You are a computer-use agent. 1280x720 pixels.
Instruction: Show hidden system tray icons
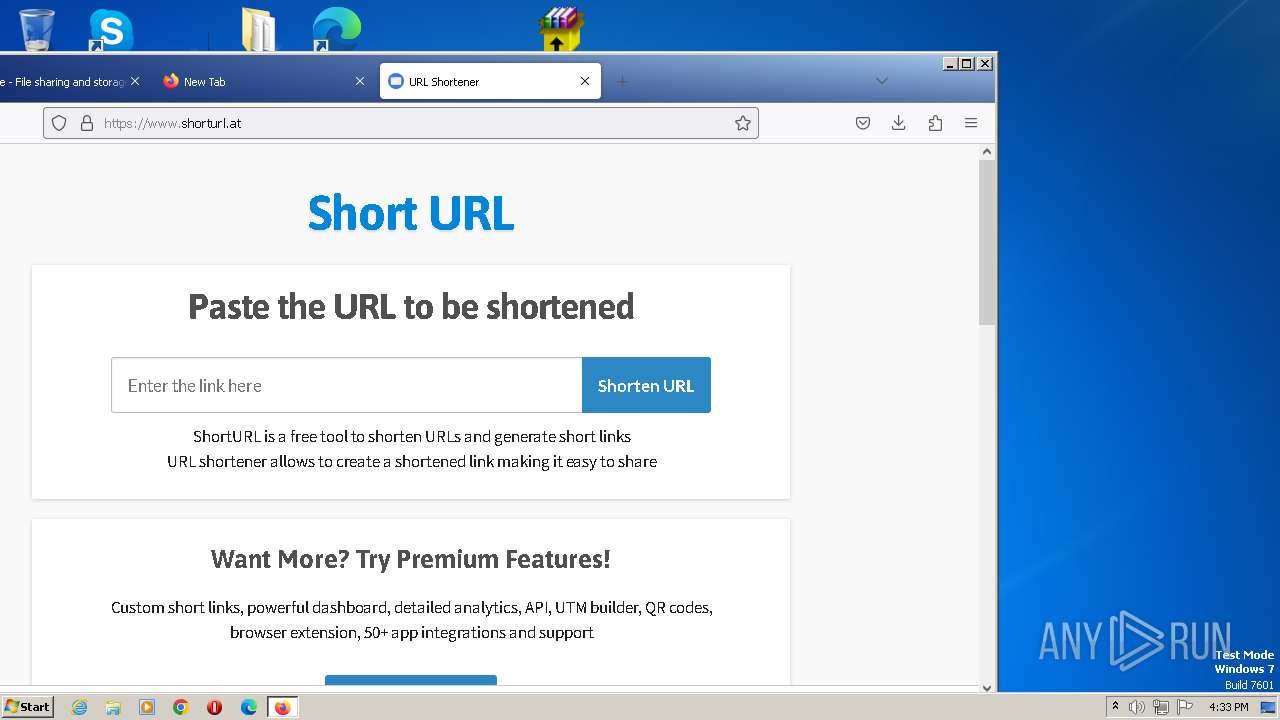tap(1115, 707)
